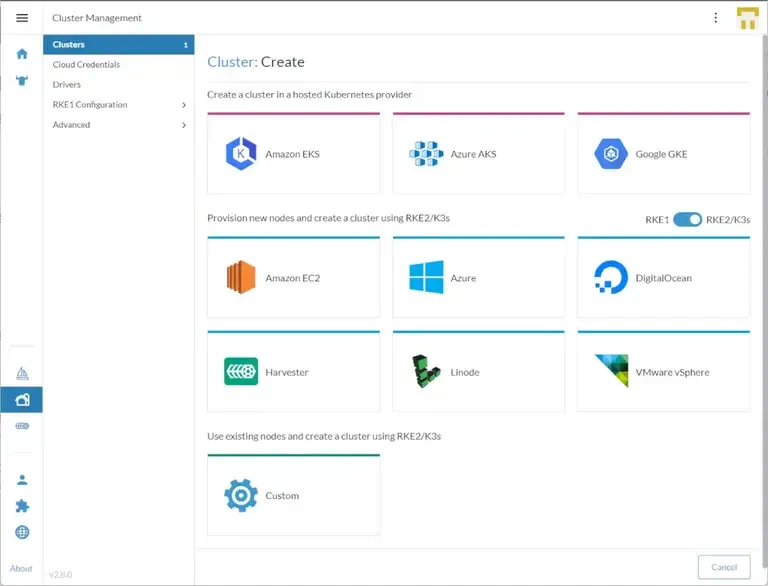Open the vertical three-dot options menu
This screenshot has width=768, height=586.
click(x=715, y=18)
